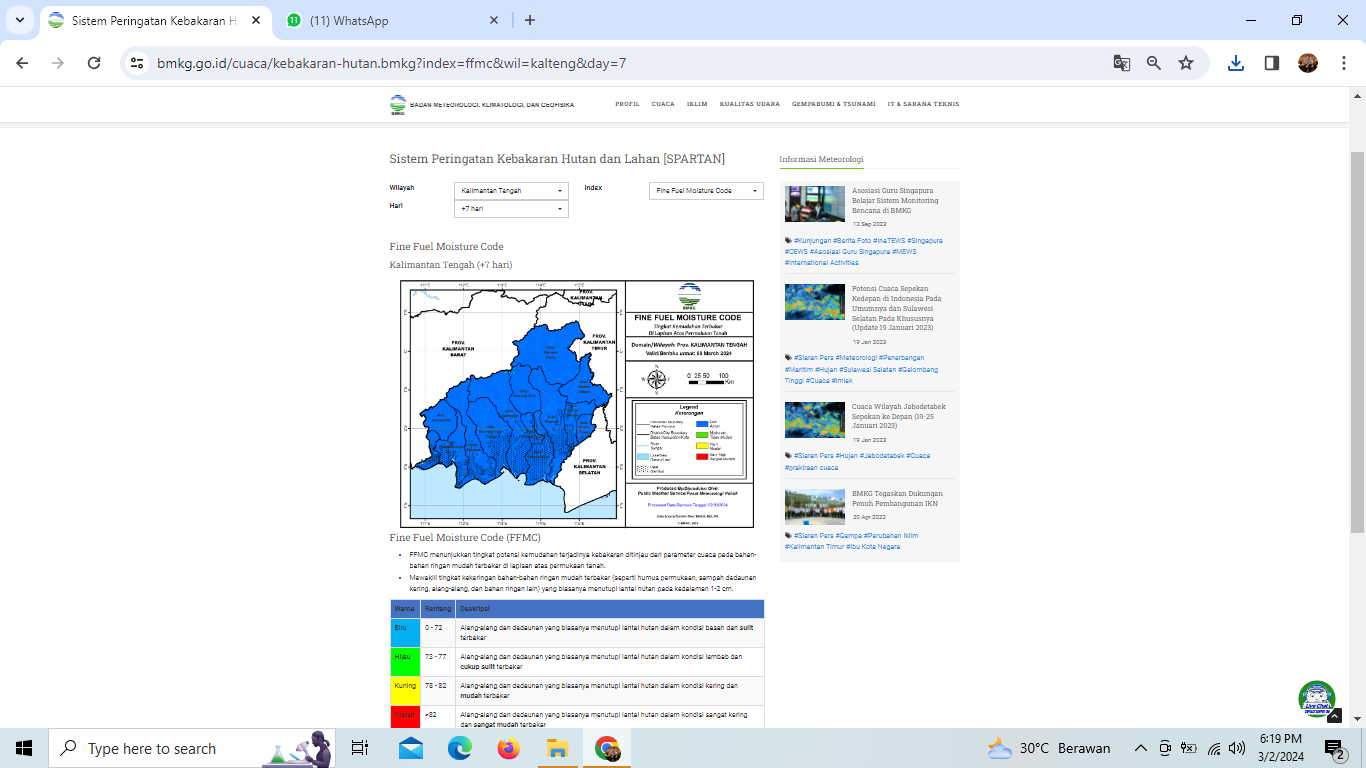Open the CUACA menu
This screenshot has width=1366, height=768.
click(x=663, y=104)
